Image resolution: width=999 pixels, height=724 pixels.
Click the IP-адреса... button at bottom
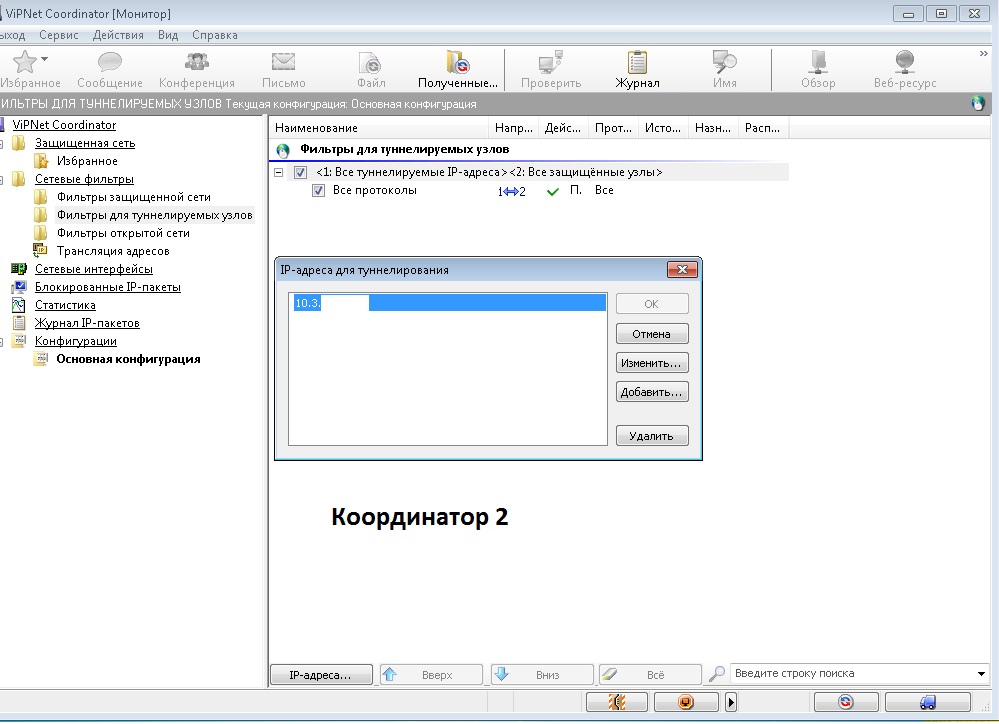click(321, 674)
